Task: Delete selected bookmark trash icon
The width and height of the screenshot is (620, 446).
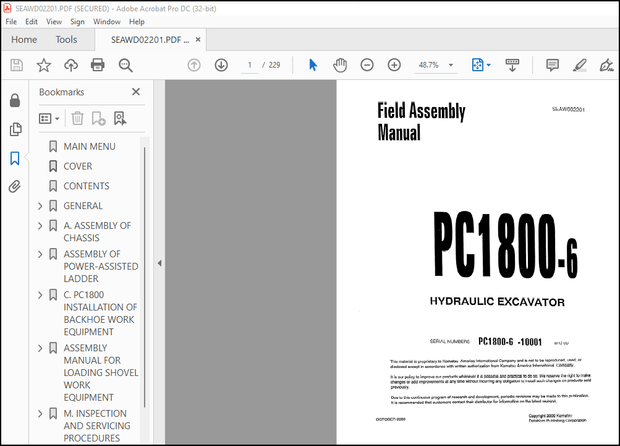Action: pyautogui.click(x=78, y=118)
